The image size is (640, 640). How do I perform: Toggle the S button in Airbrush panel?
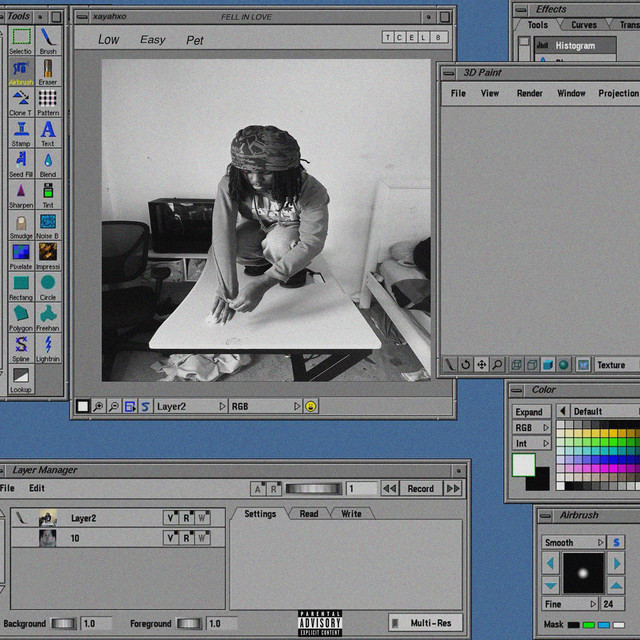point(616,542)
